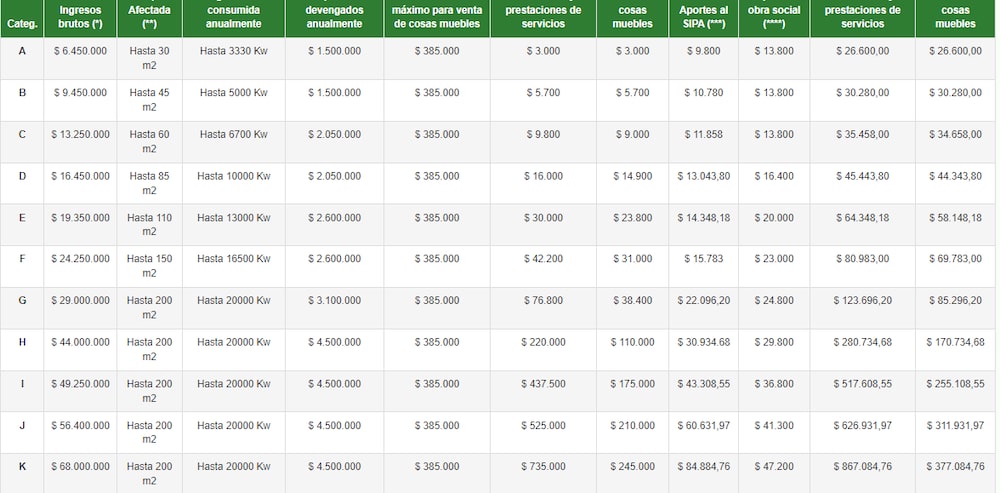The width and height of the screenshot is (1000, 493).
Task: Select the consumida anualmente header cell
Action: coord(233,17)
